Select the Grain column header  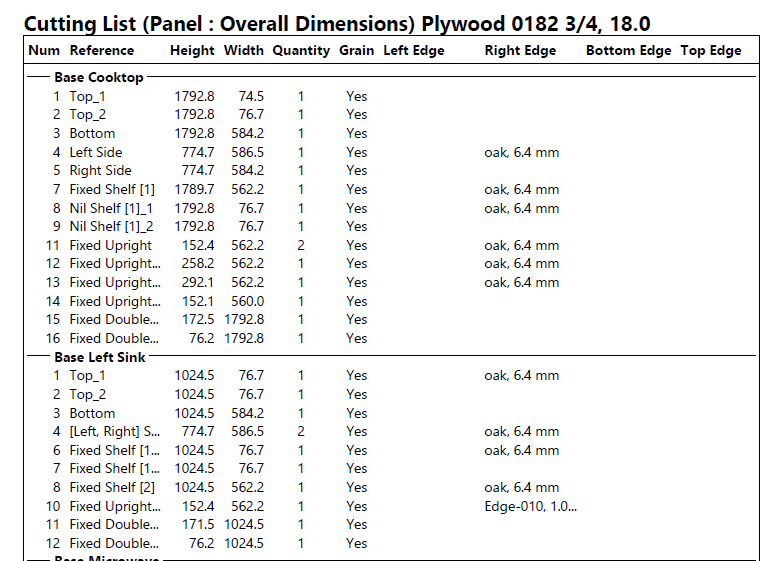tap(357, 51)
